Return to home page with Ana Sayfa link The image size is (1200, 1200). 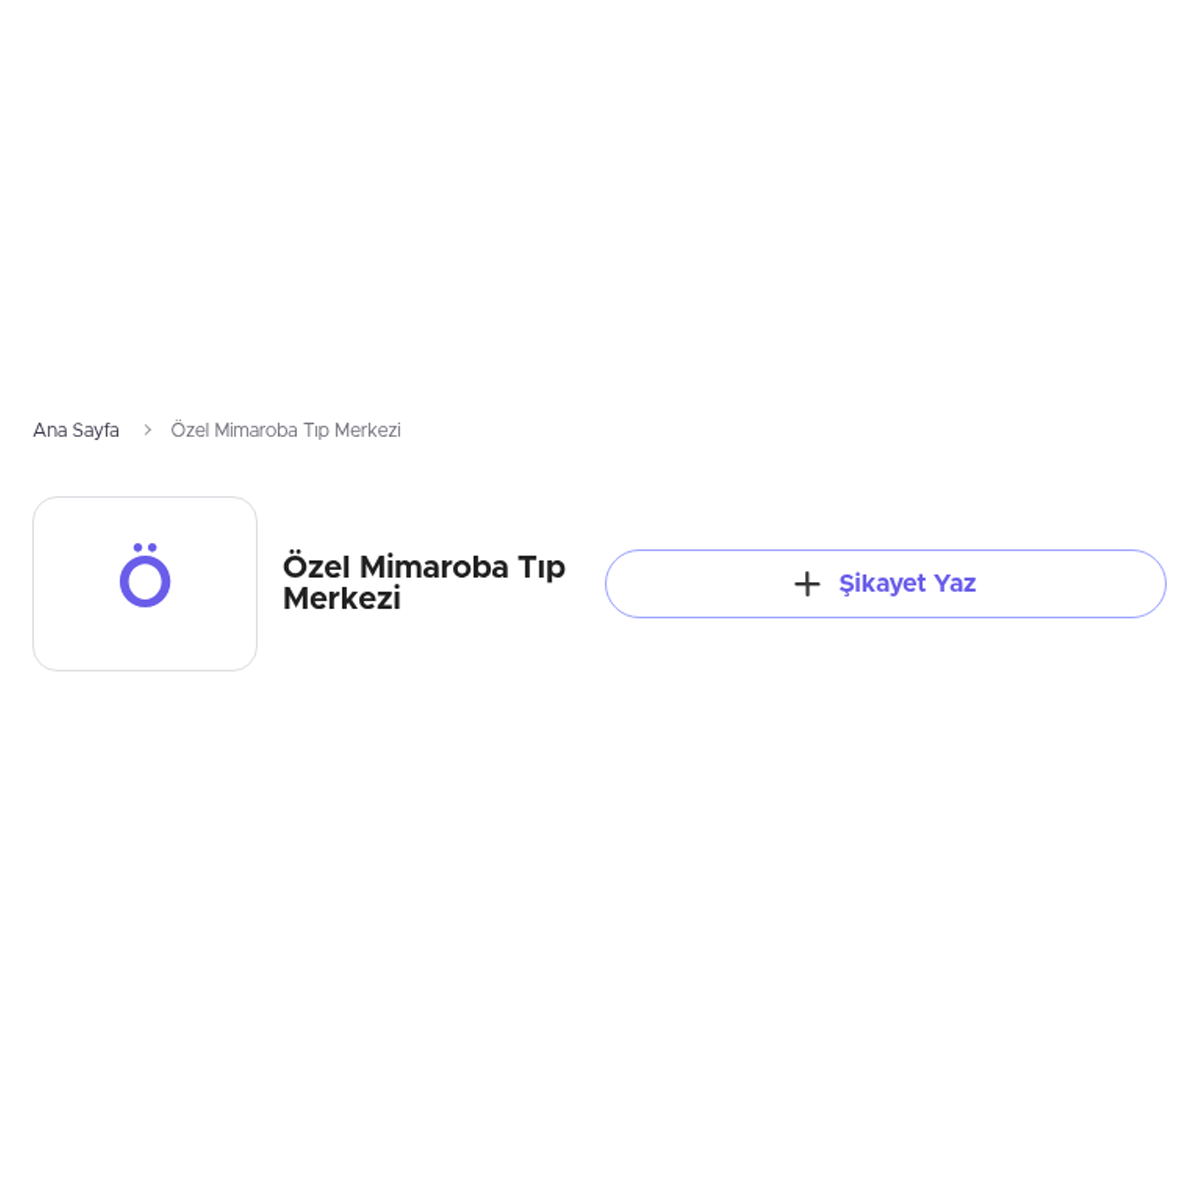coord(76,430)
